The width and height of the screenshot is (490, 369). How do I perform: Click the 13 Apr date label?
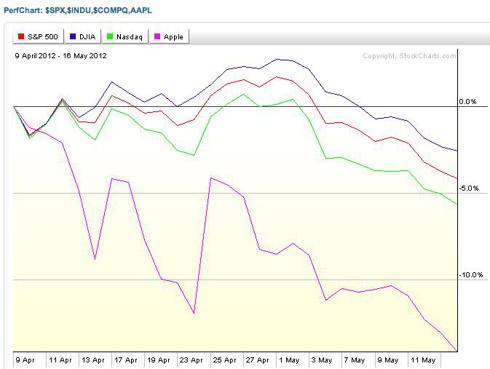click(x=93, y=360)
